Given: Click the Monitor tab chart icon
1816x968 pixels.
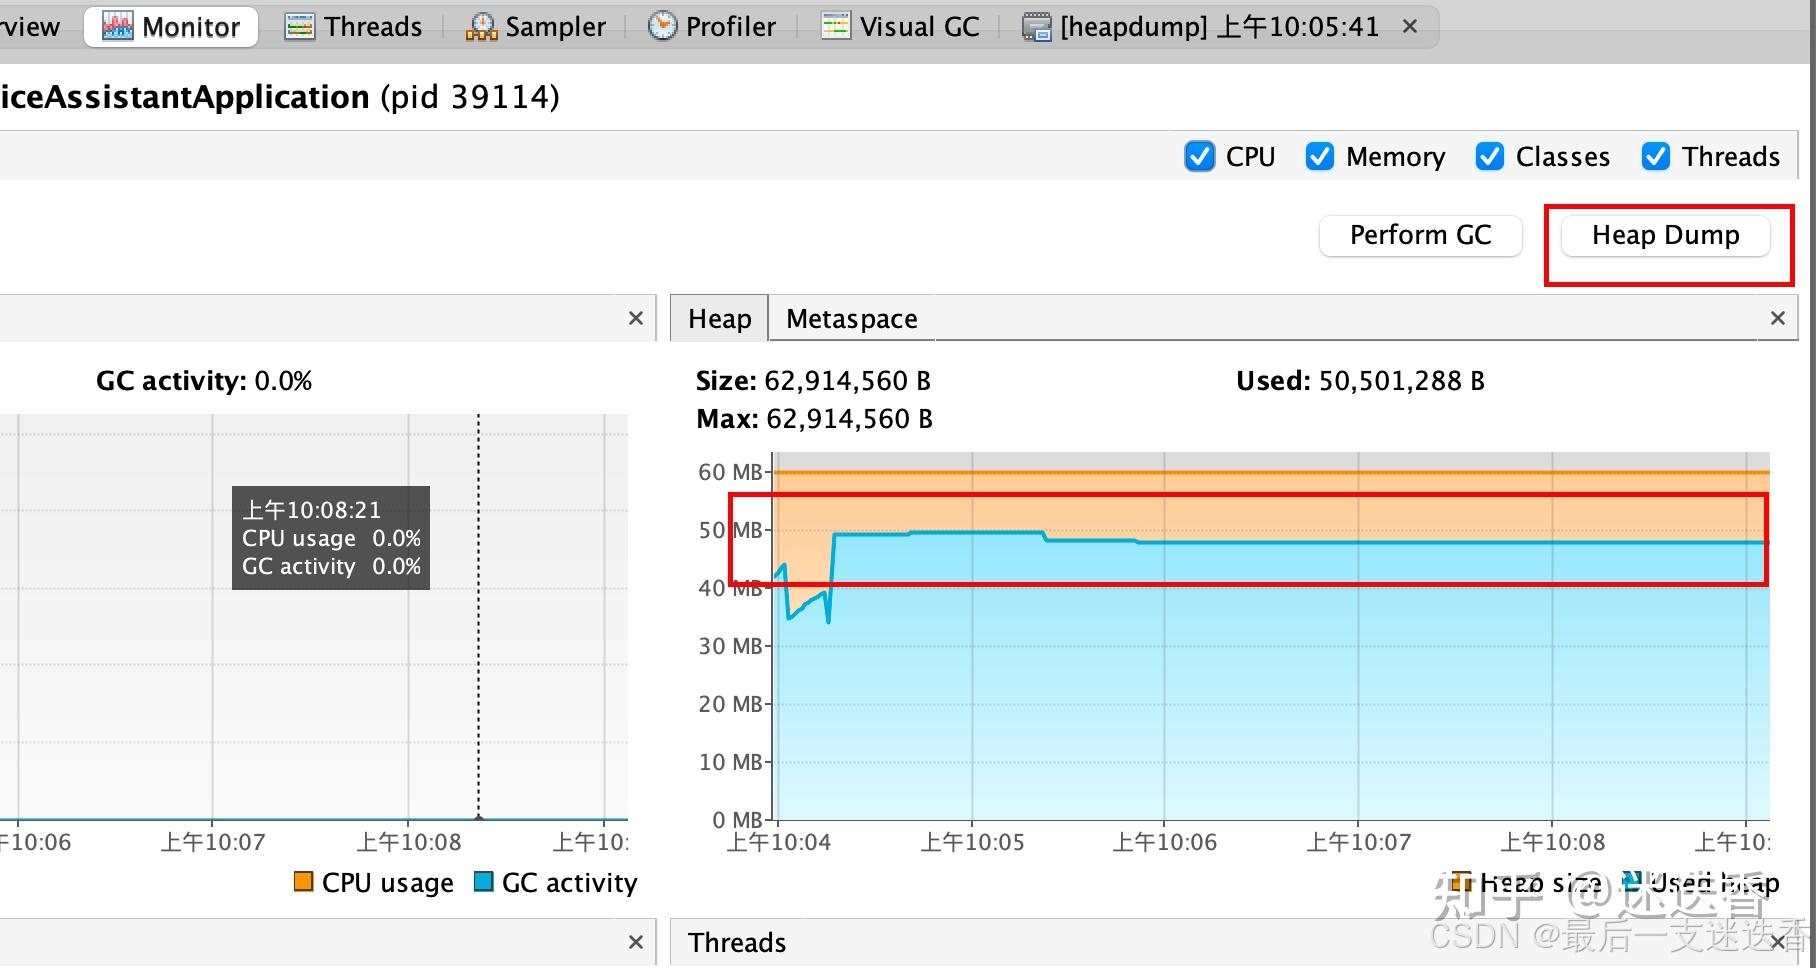Looking at the screenshot, I should point(117,26).
